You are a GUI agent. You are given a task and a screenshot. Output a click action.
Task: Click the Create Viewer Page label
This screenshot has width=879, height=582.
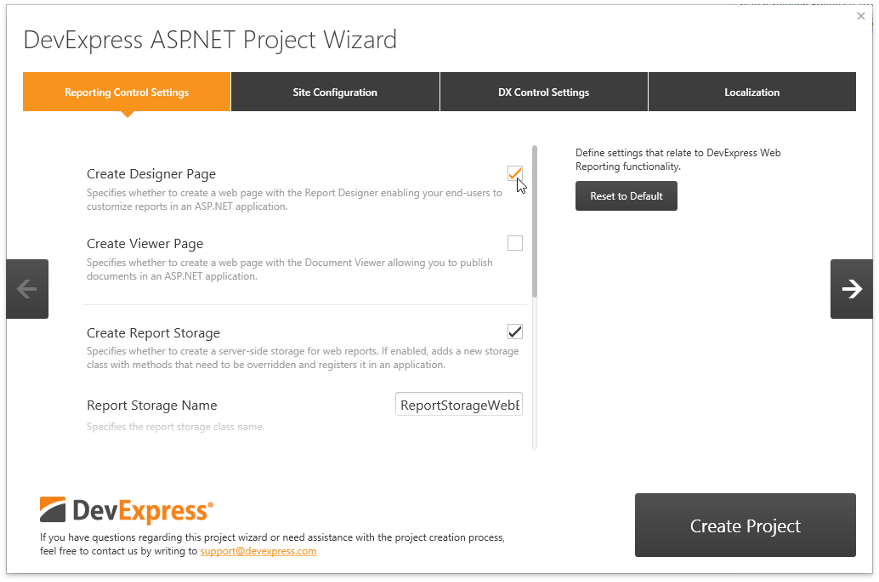point(145,243)
